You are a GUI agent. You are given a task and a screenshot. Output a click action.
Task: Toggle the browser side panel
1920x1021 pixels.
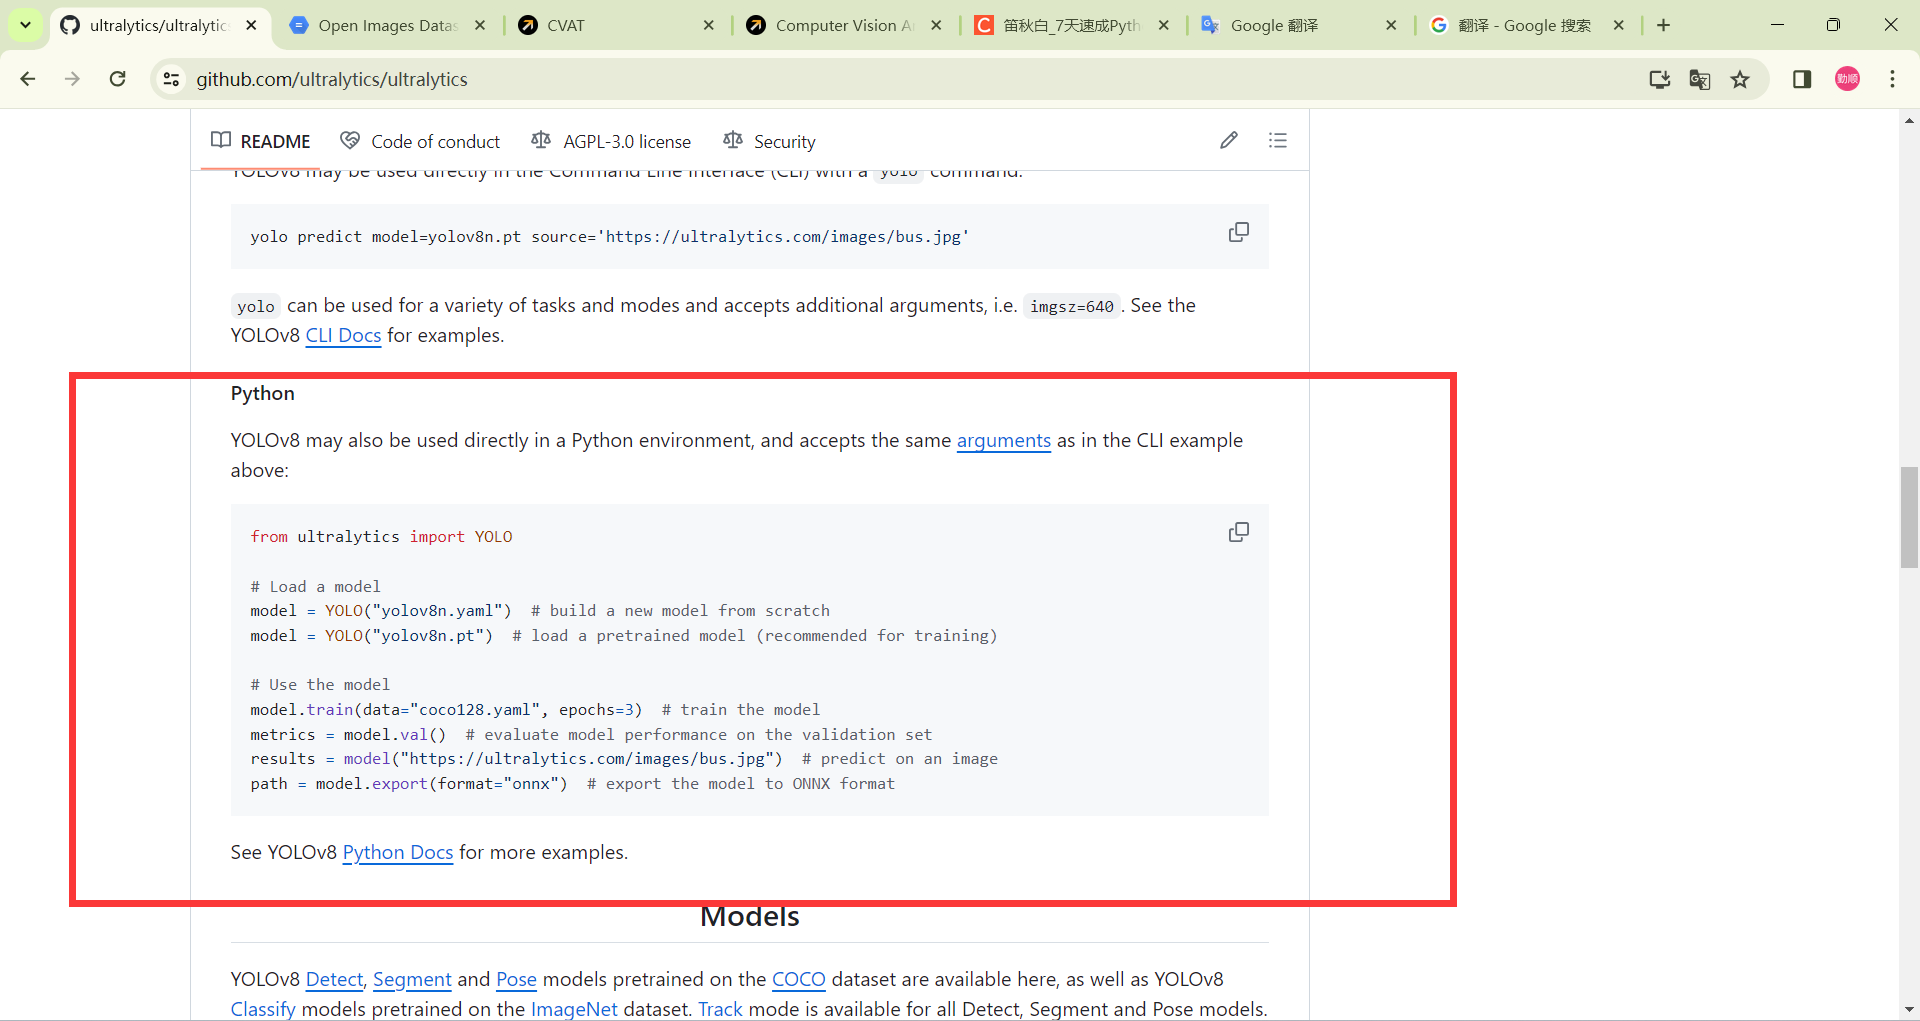click(1802, 79)
